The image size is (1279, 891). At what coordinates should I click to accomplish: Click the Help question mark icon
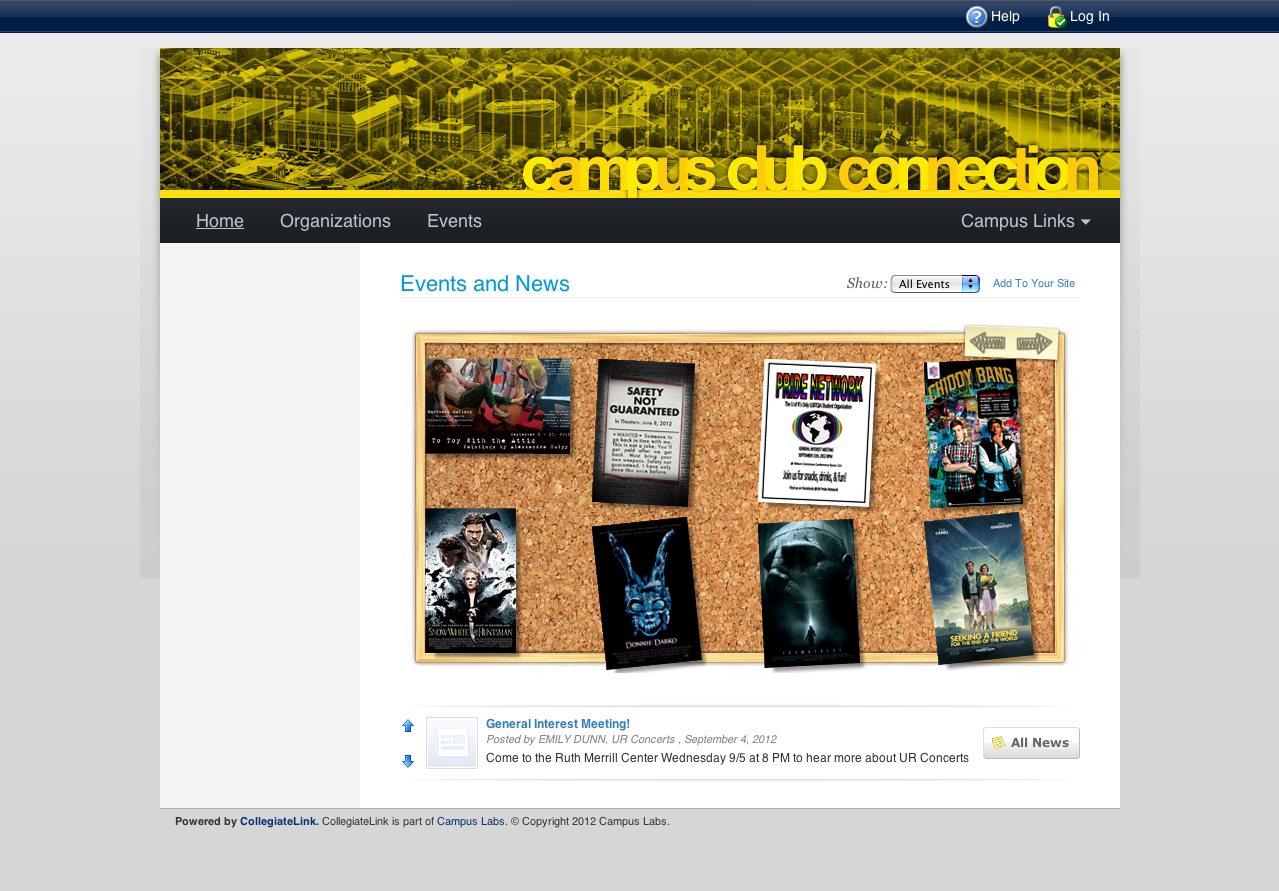tap(976, 17)
